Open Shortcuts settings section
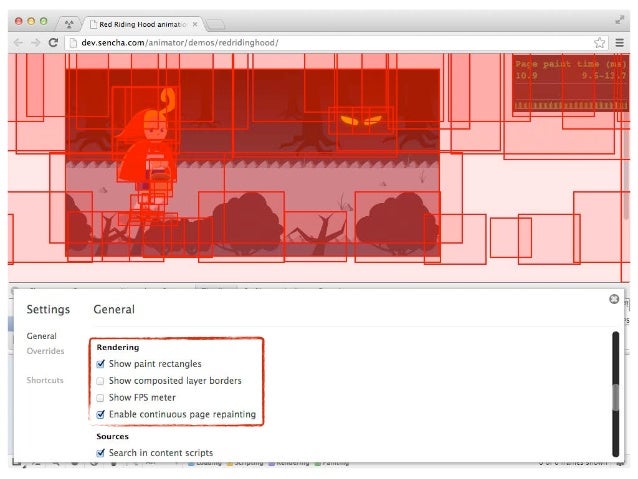The image size is (638, 479). tap(45, 380)
